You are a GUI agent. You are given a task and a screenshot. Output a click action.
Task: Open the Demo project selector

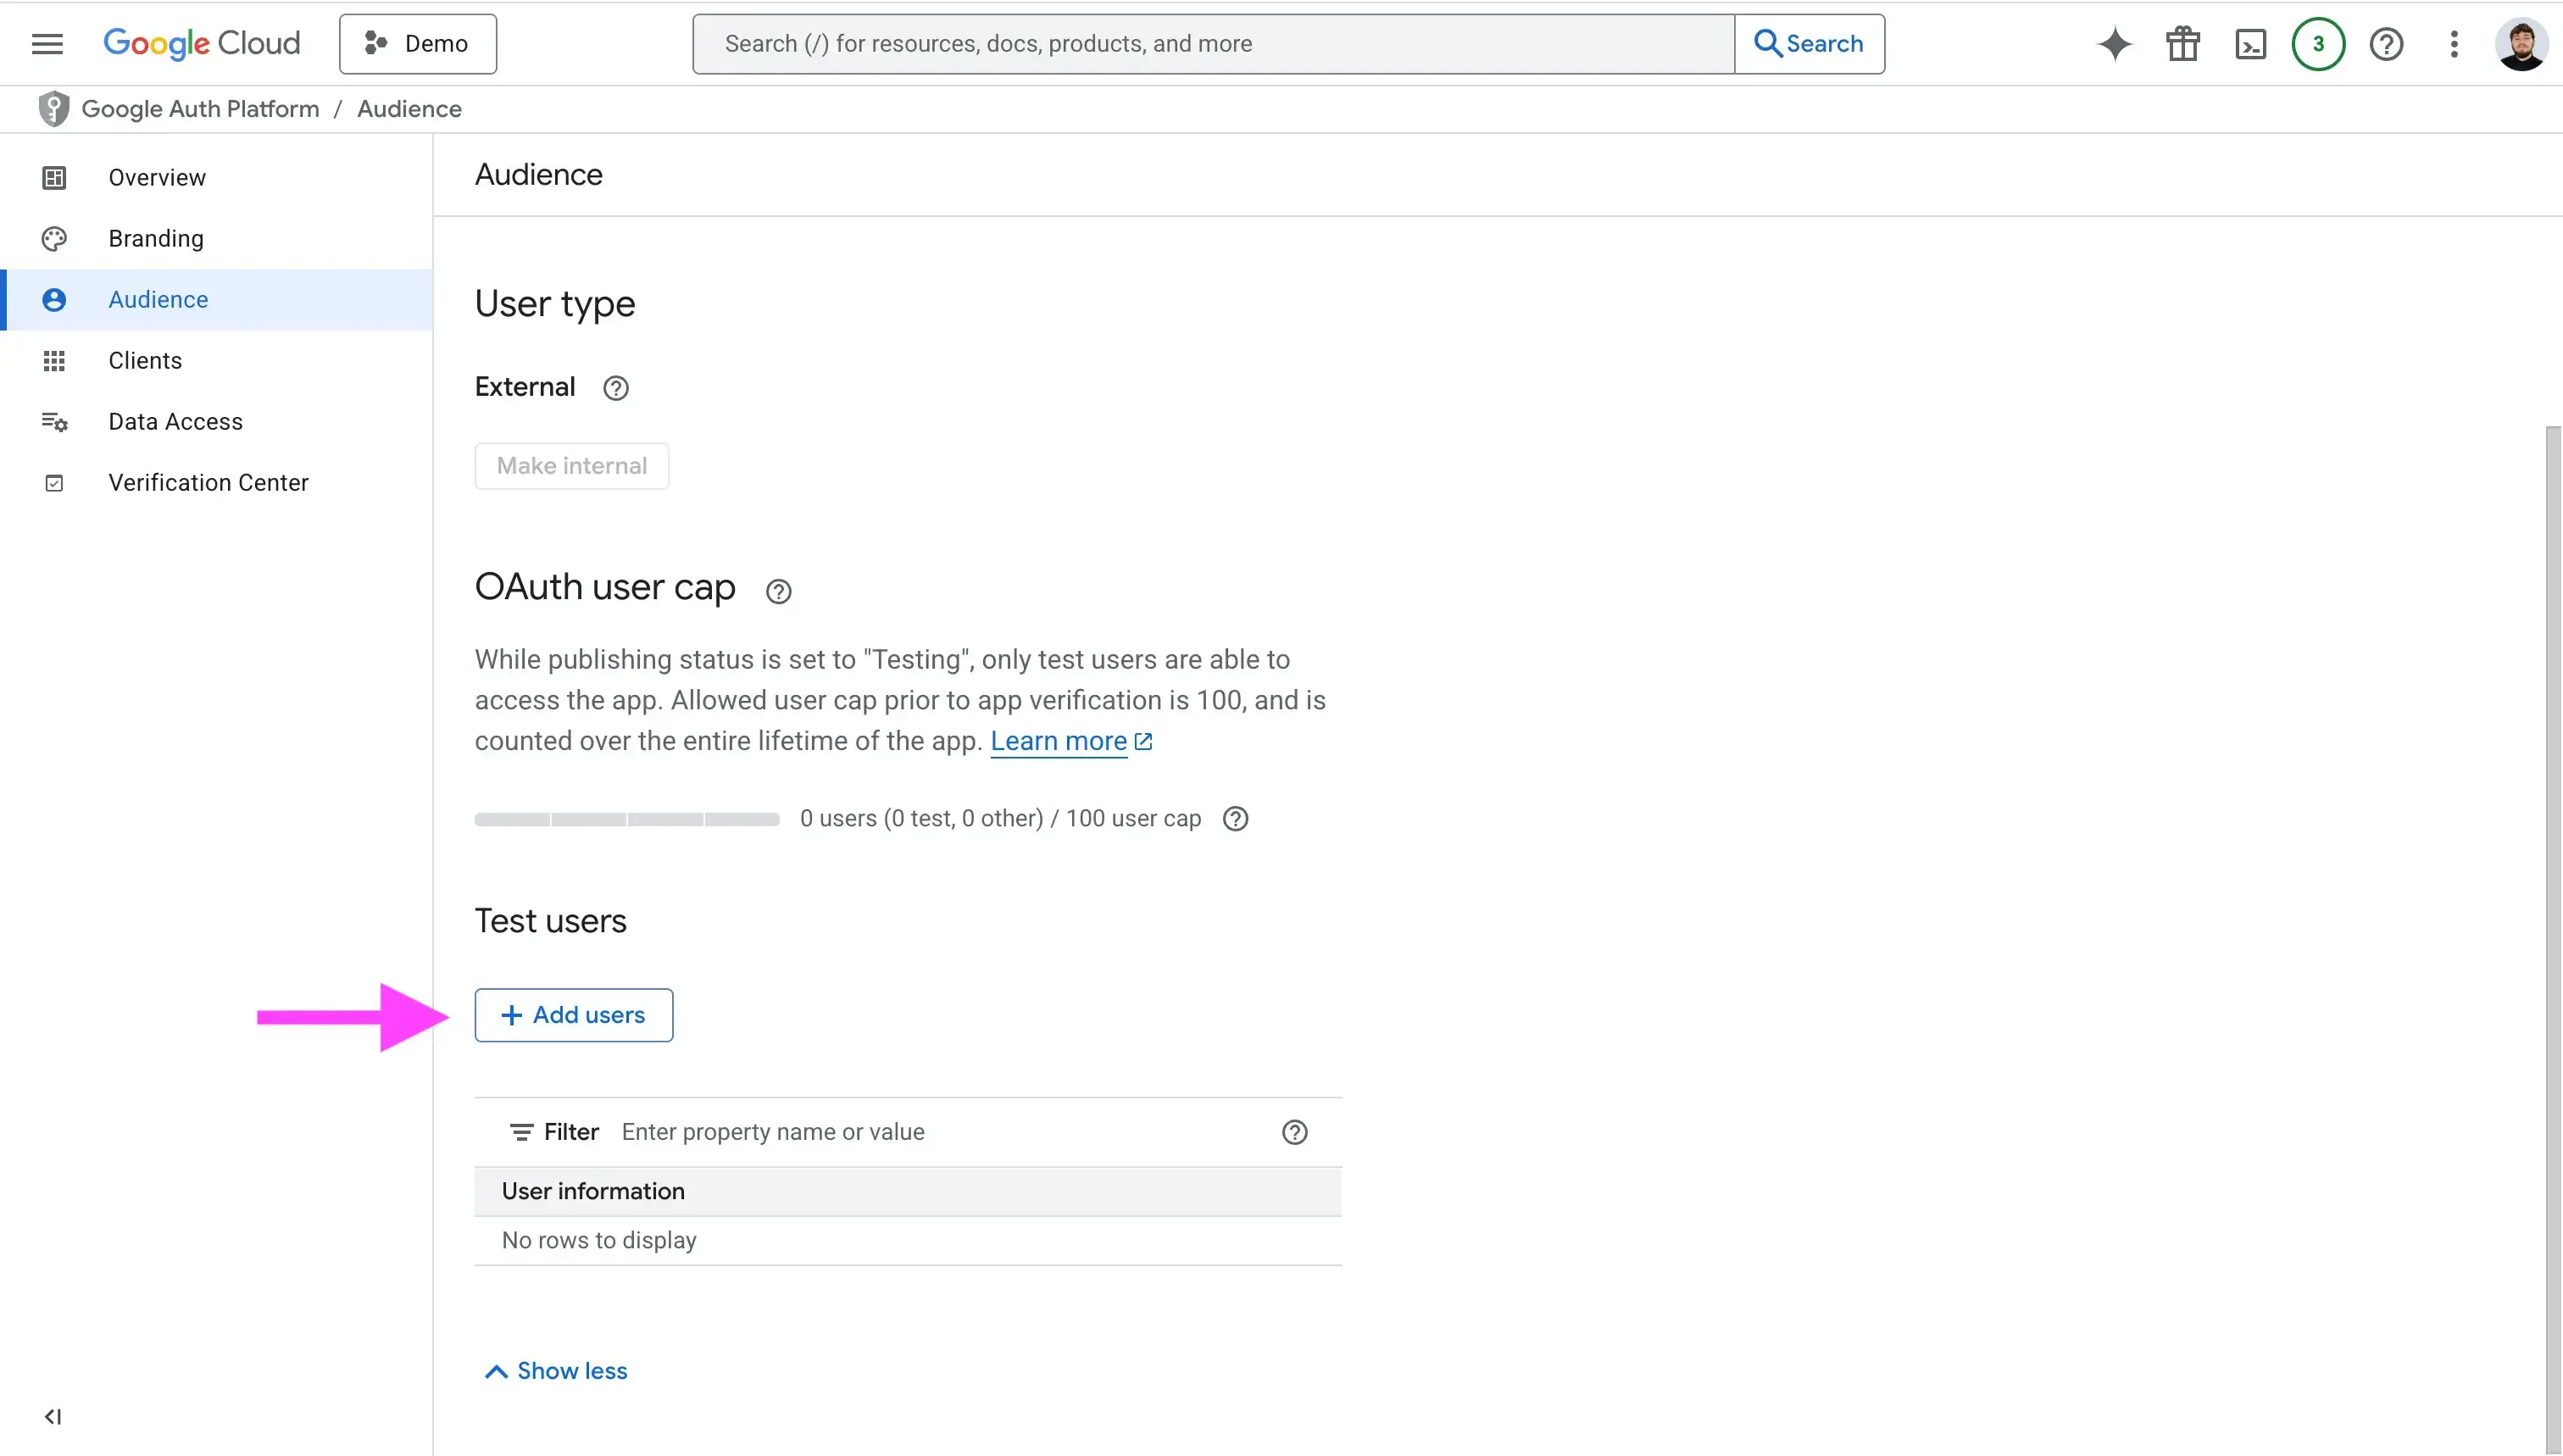click(417, 43)
